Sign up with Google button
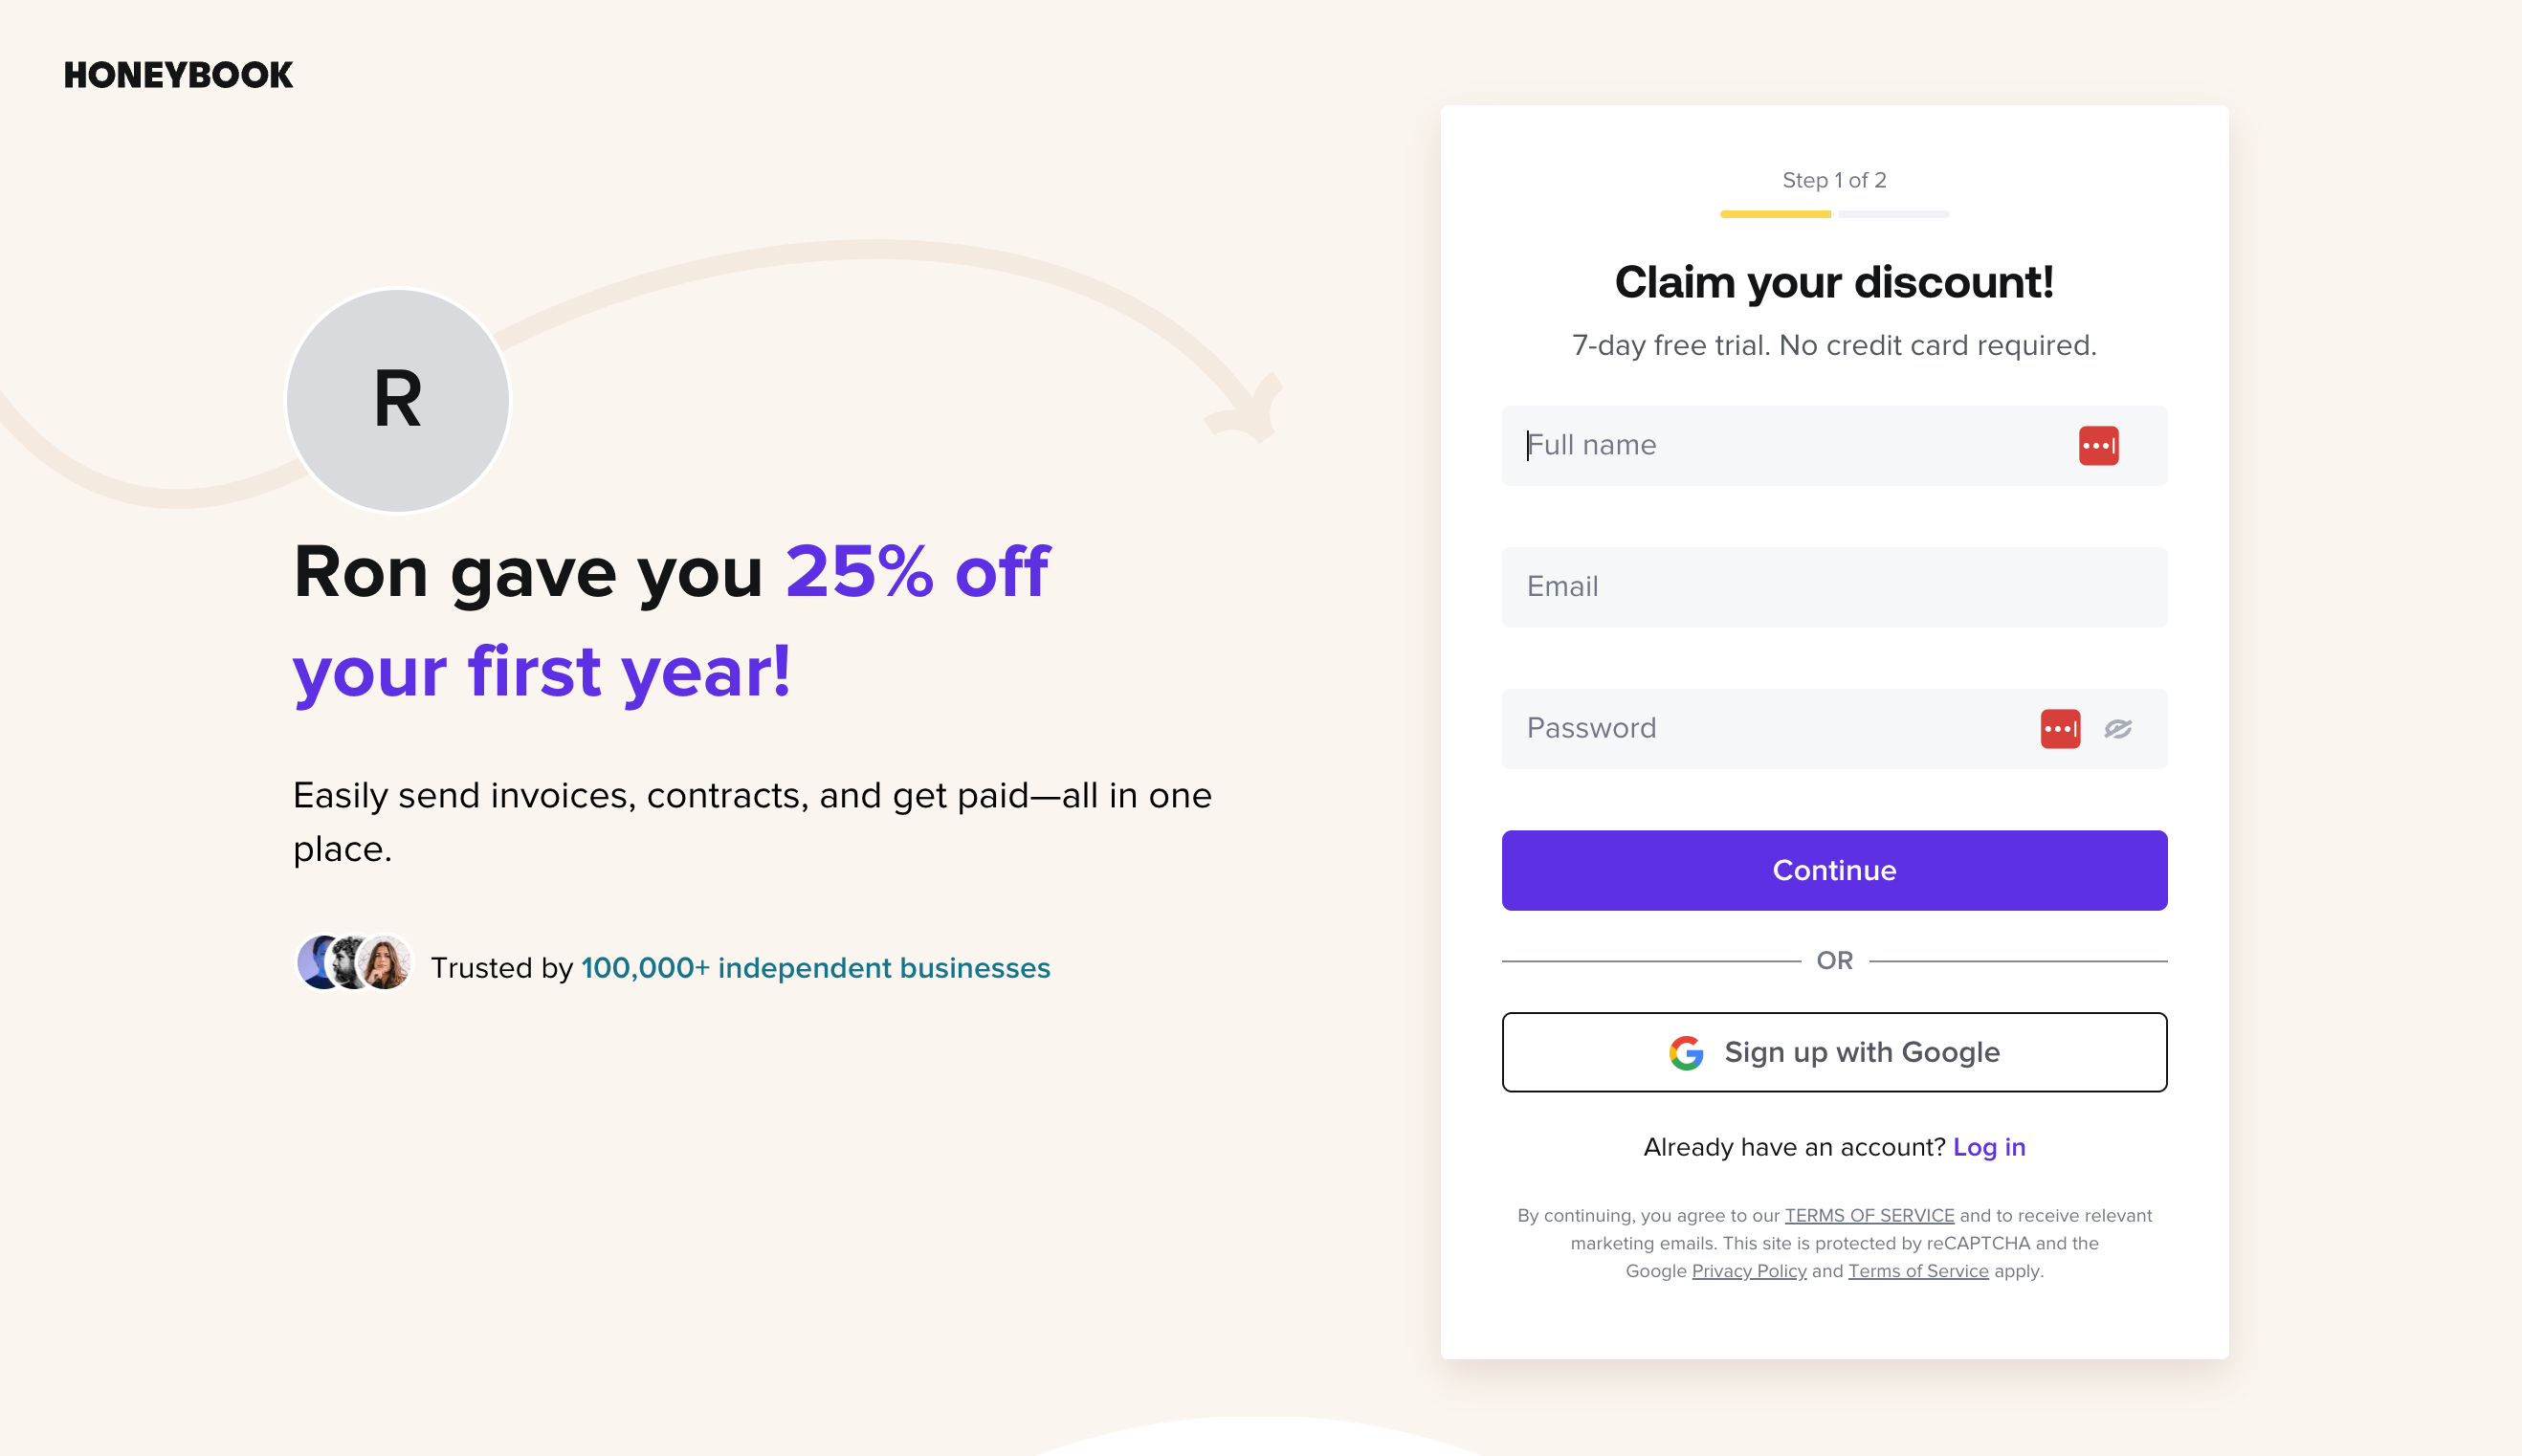The height and width of the screenshot is (1456, 2522). coord(1833,1053)
